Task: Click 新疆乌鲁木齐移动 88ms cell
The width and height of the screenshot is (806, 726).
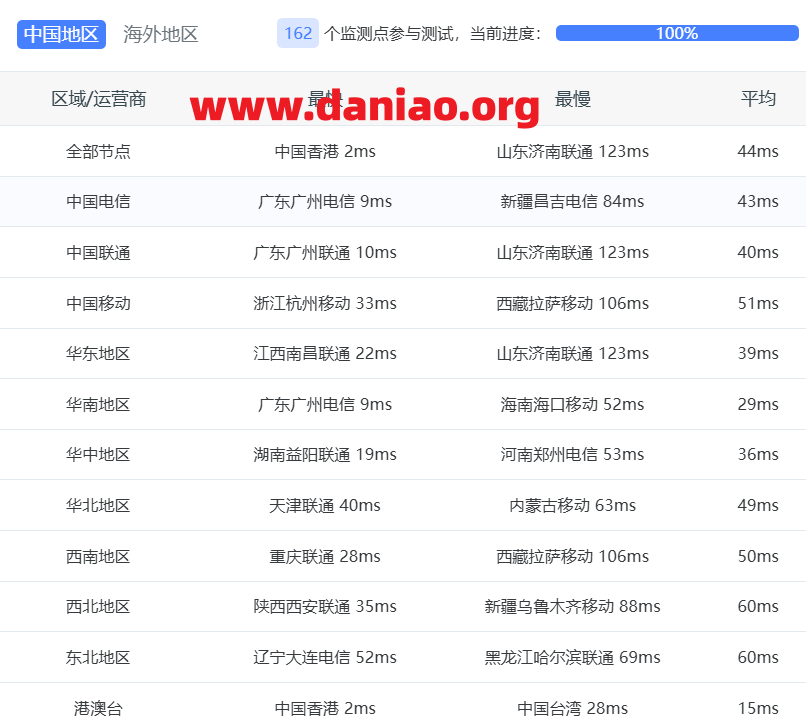Action: (573, 607)
